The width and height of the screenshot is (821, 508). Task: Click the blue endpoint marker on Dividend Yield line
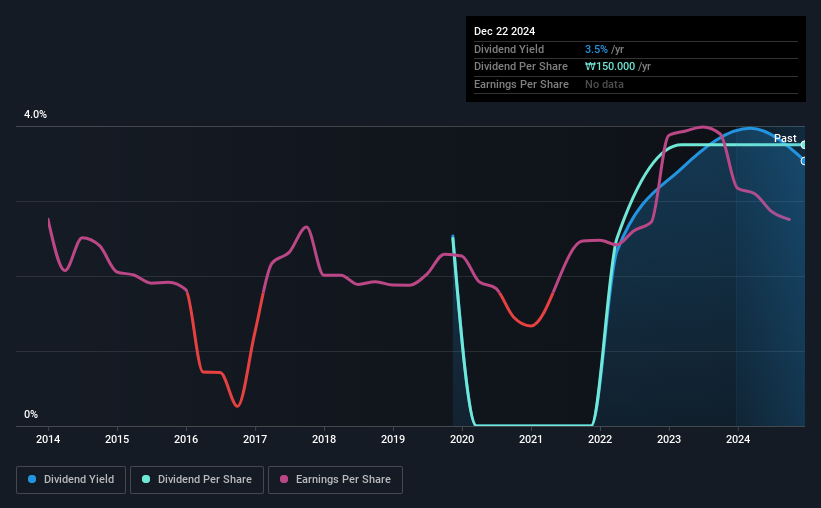tap(804, 161)
